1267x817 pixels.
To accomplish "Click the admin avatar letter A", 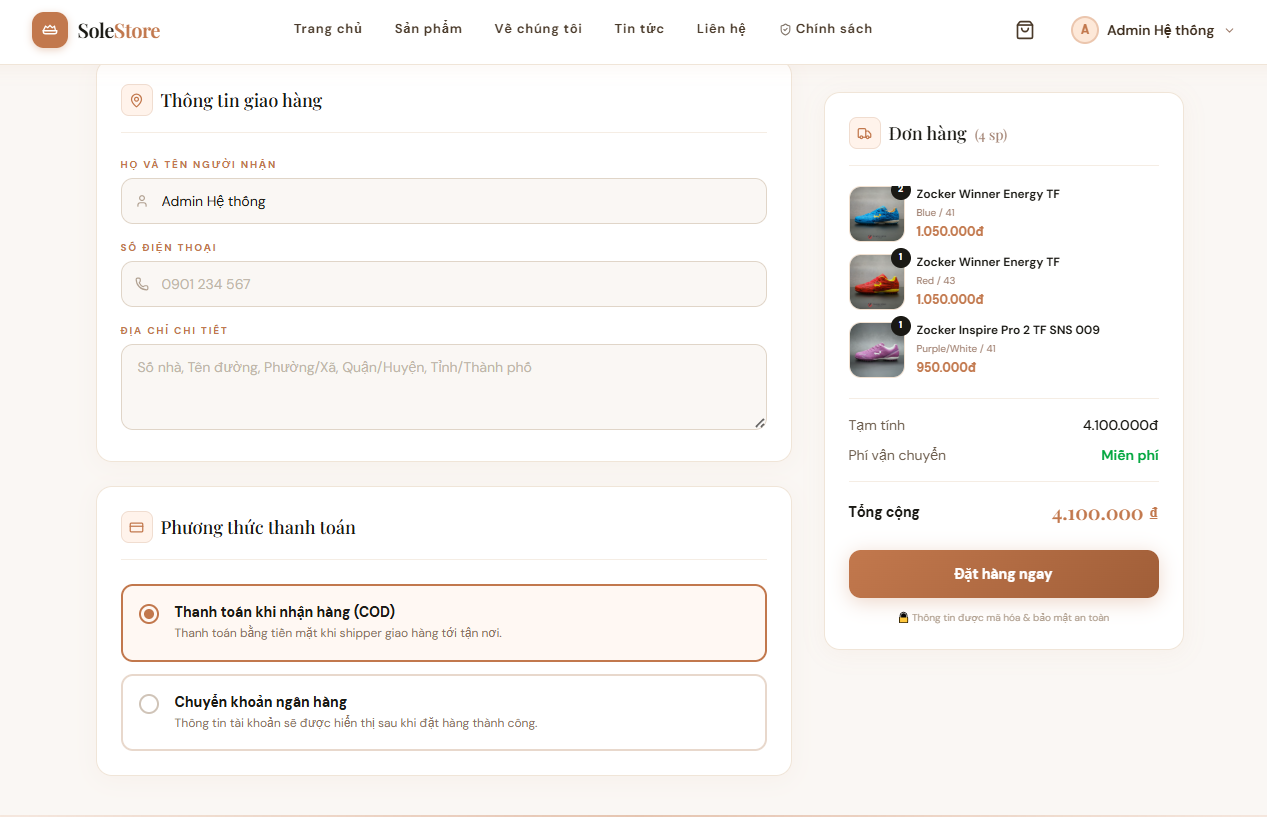I will click(1085, 30).
